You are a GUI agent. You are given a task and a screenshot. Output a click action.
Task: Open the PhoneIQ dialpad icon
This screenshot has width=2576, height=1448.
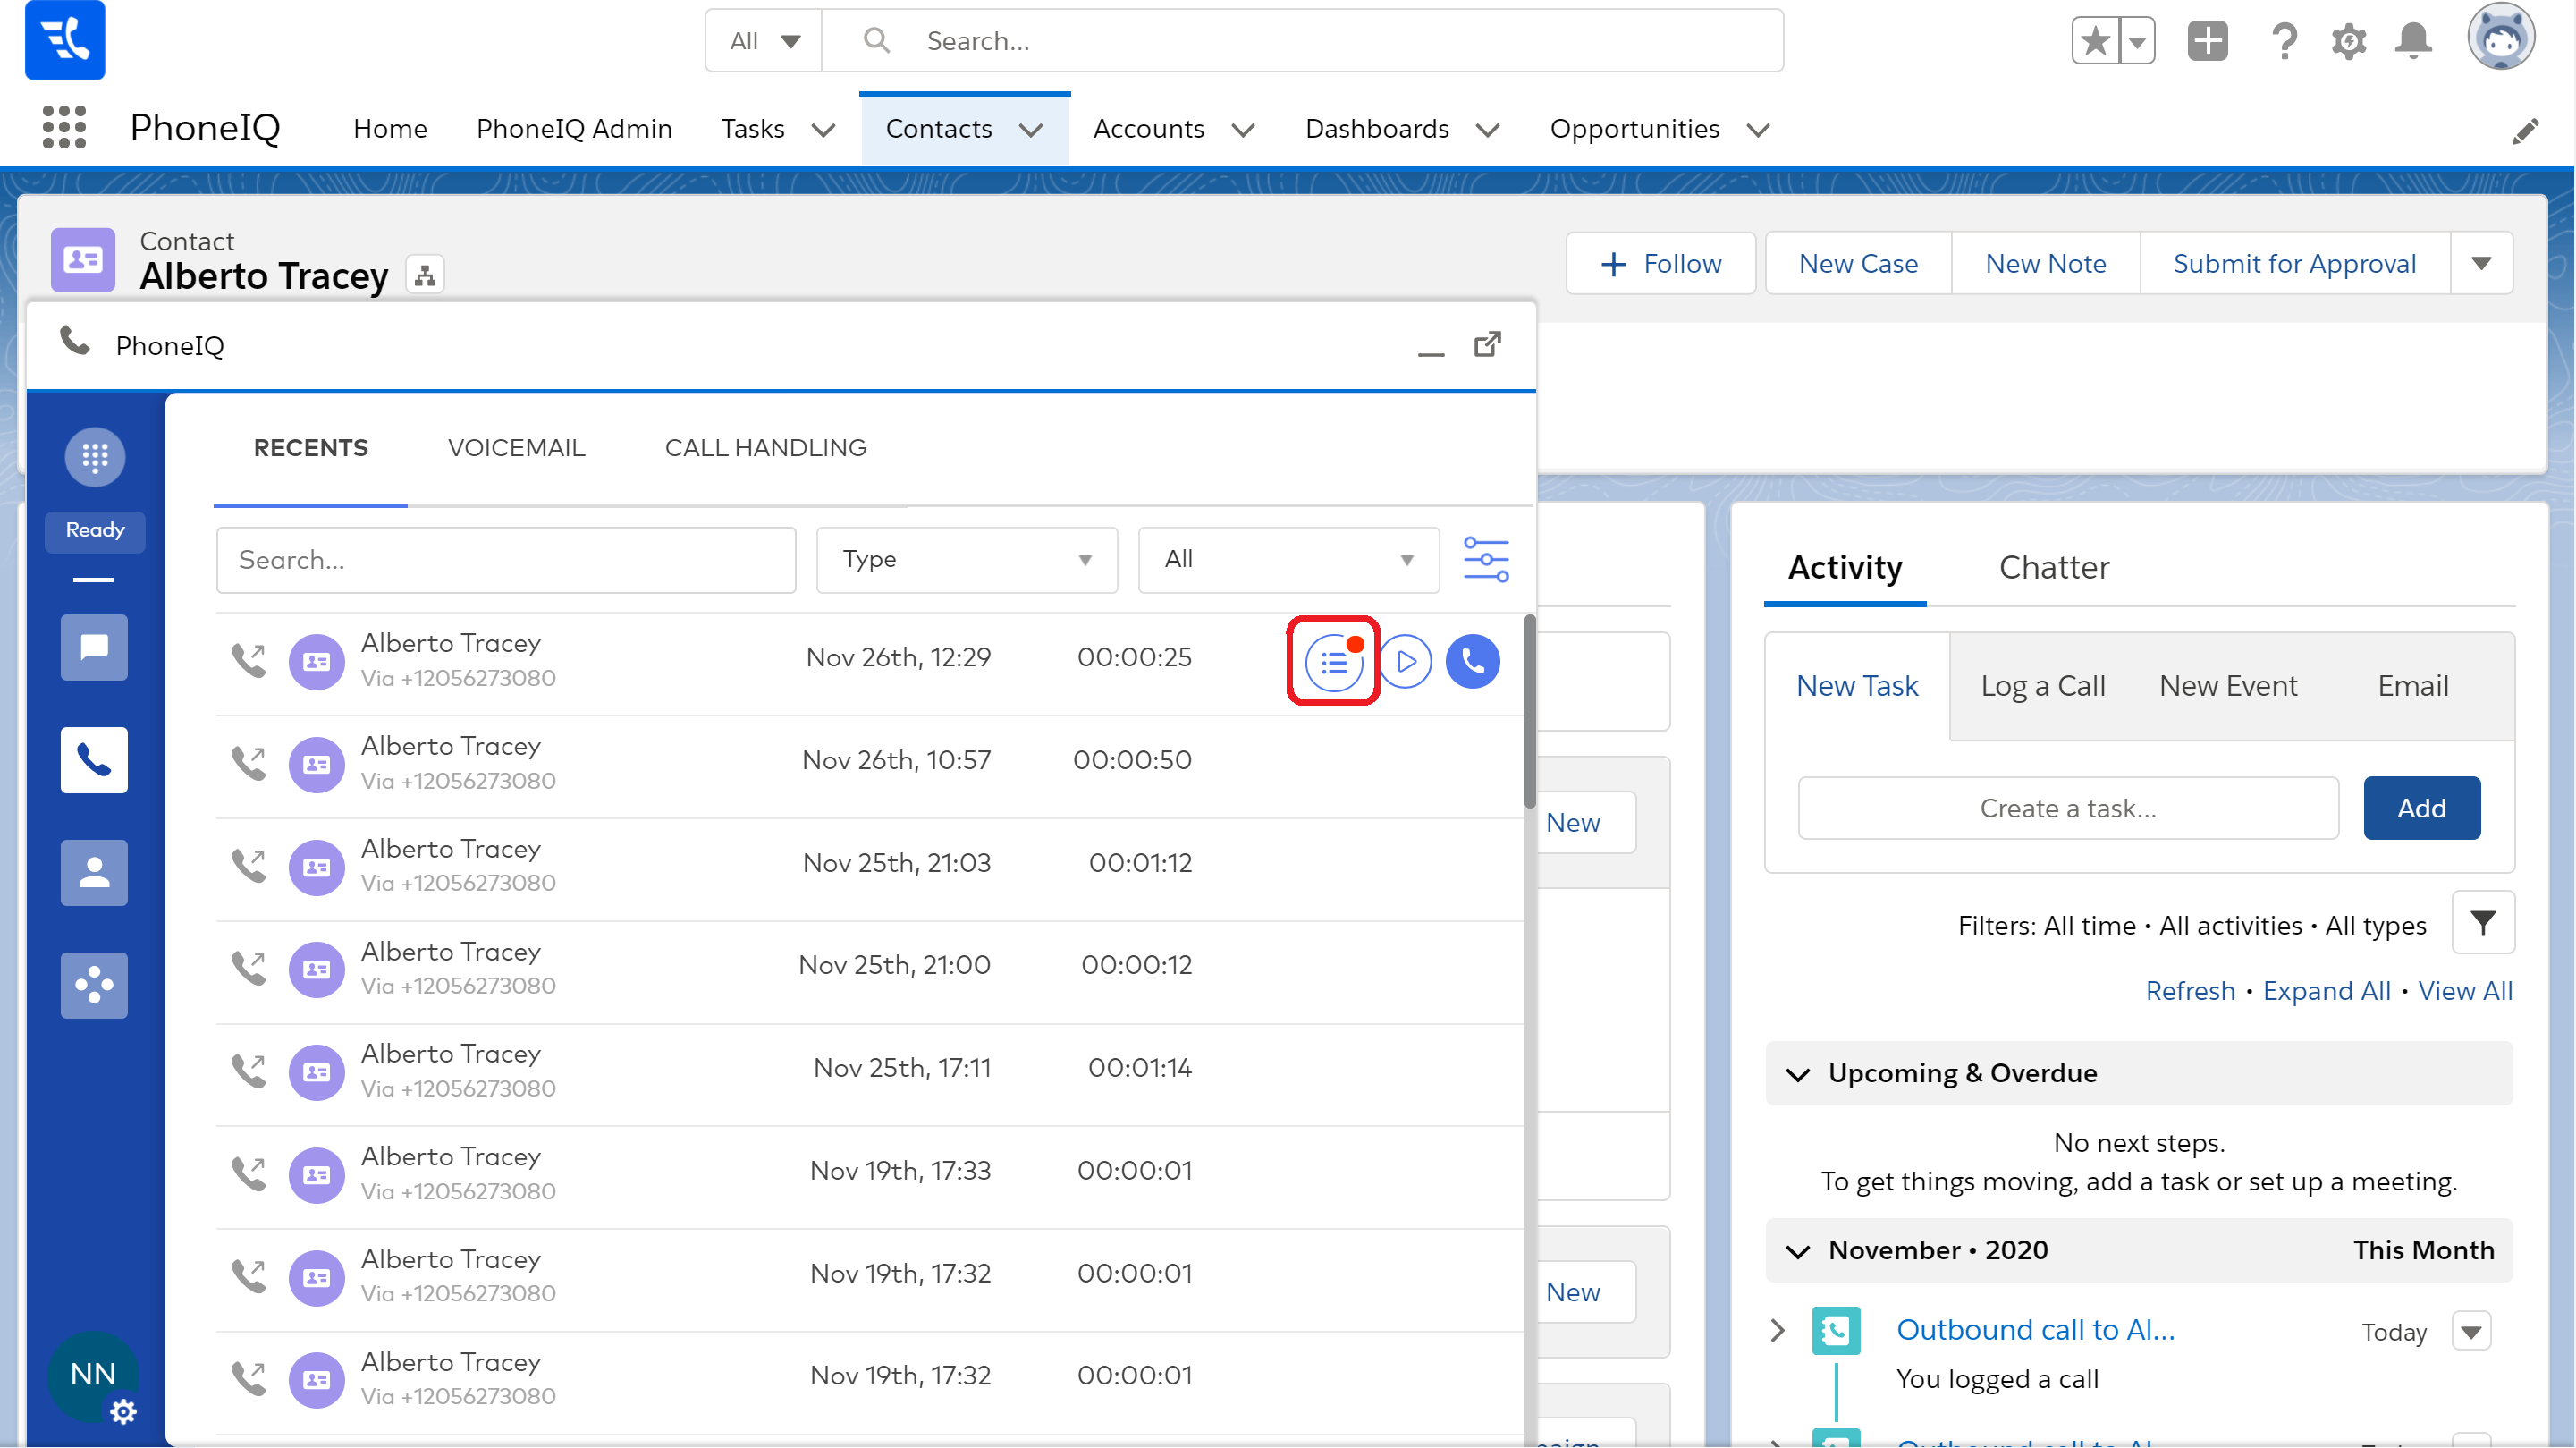click(x=95, y=457)
